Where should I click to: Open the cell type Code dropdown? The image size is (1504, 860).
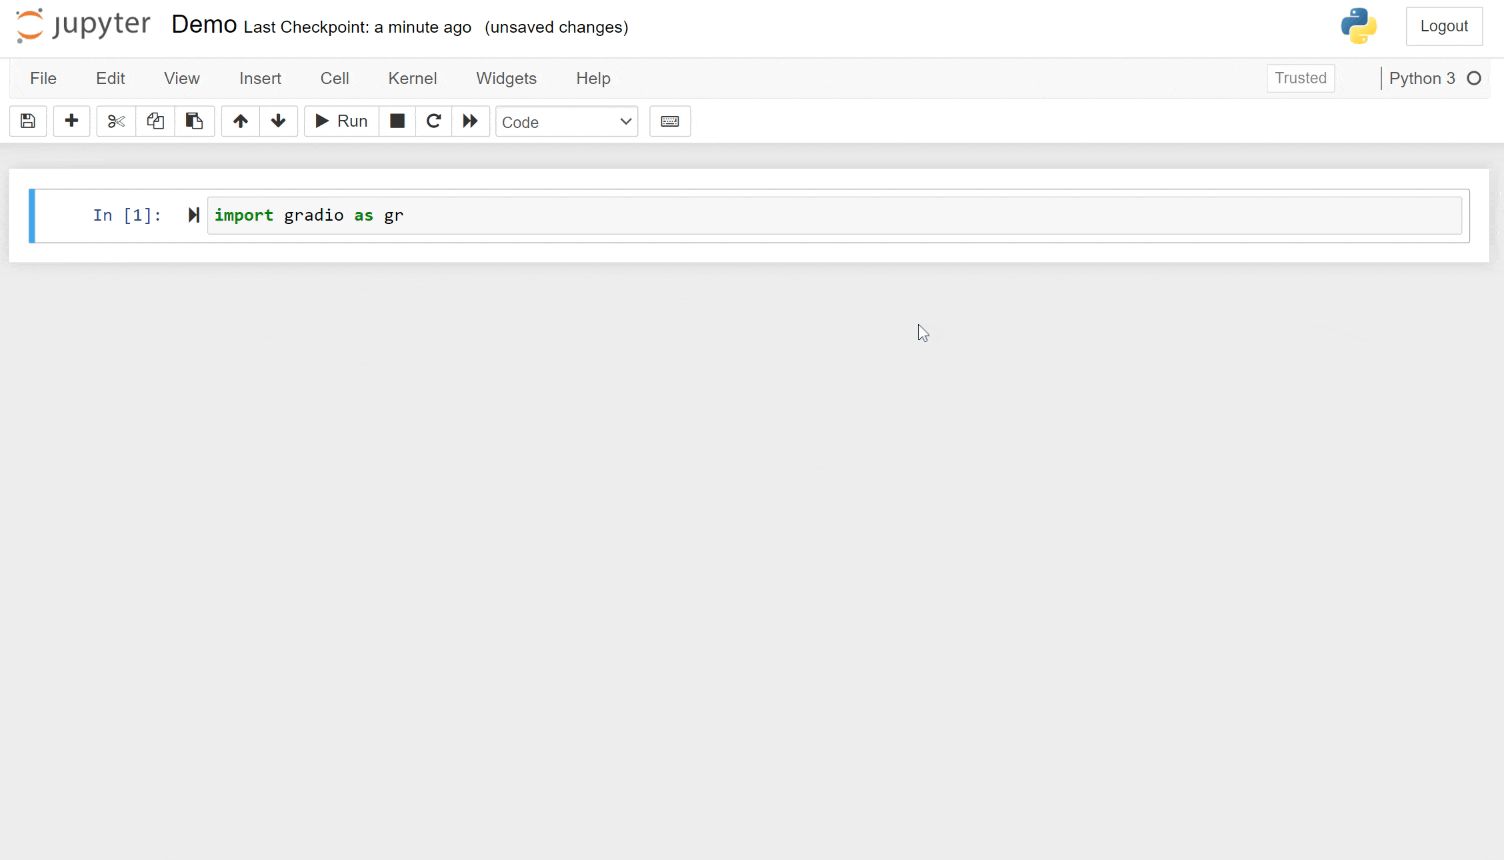tap(566, 122)
